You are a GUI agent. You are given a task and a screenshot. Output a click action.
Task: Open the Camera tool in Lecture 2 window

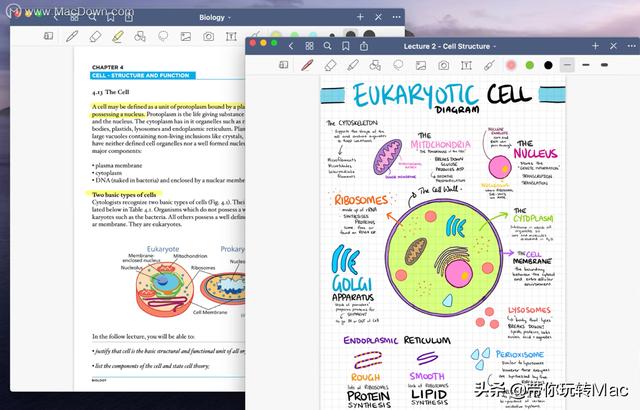click(x=444, y=65)
